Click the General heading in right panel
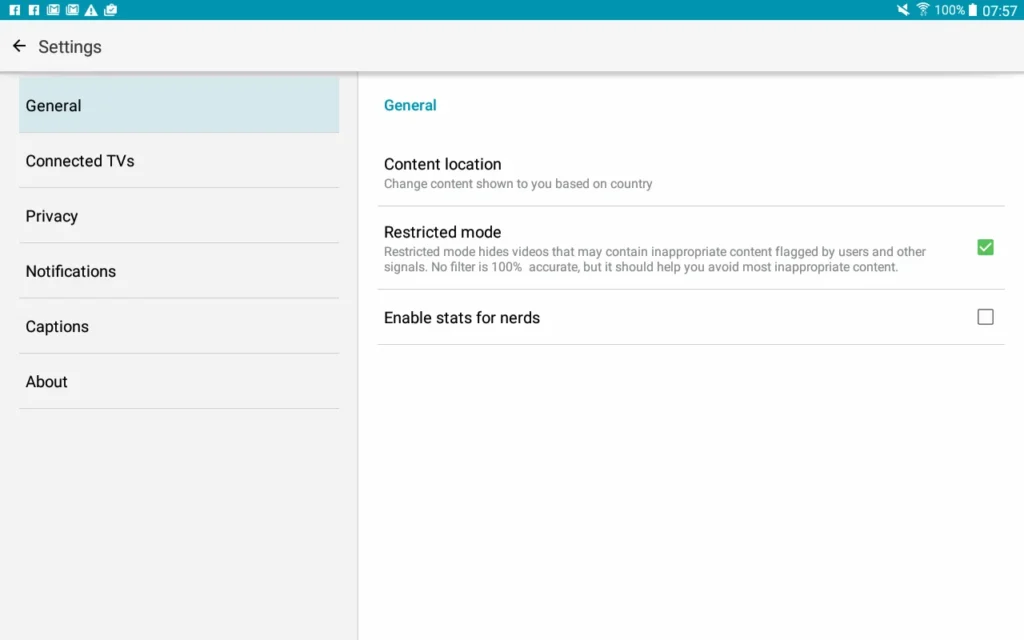 coord(410,104)
